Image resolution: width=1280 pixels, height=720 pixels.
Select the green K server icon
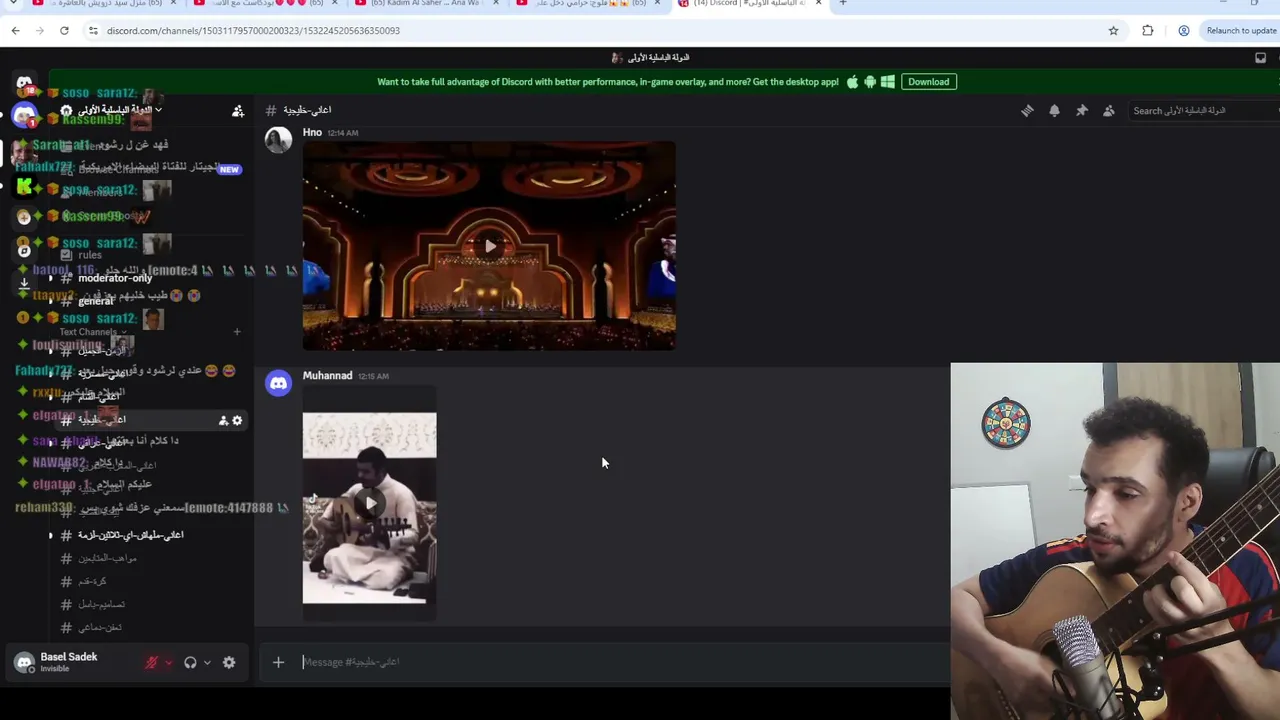pyautogui.click(x=24, y=185)
